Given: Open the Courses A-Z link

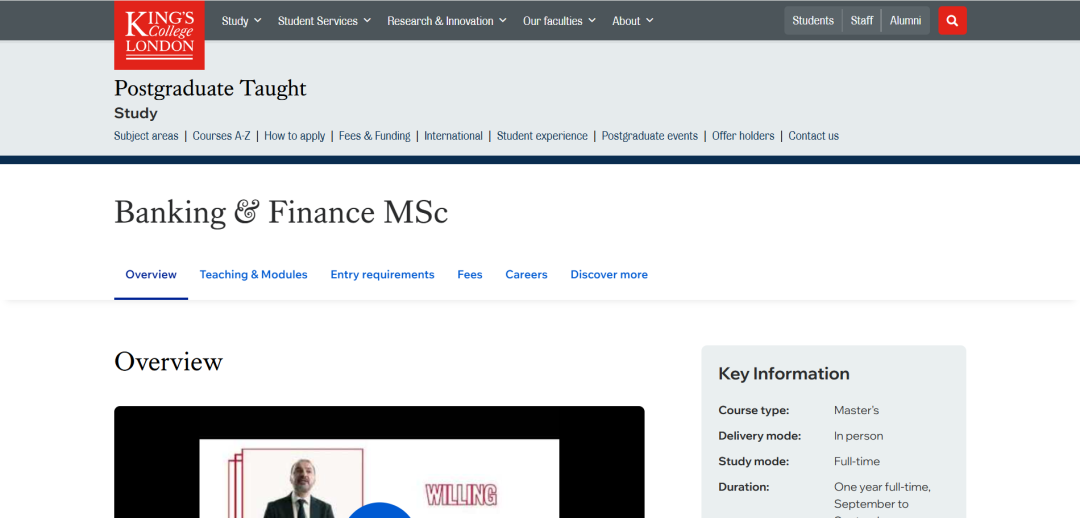Looking at the screenshot, I should [221, 136].
